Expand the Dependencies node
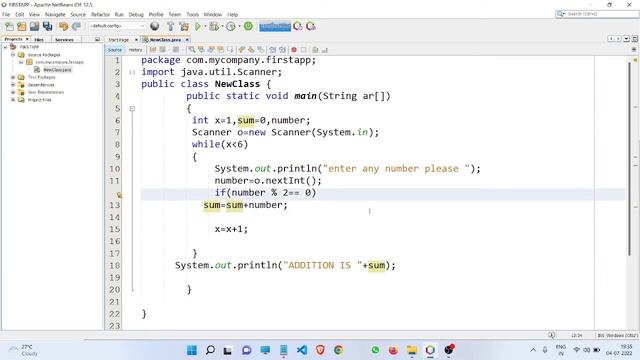Image resolution: width=640 pixels, height=360 pixels. 13,85
